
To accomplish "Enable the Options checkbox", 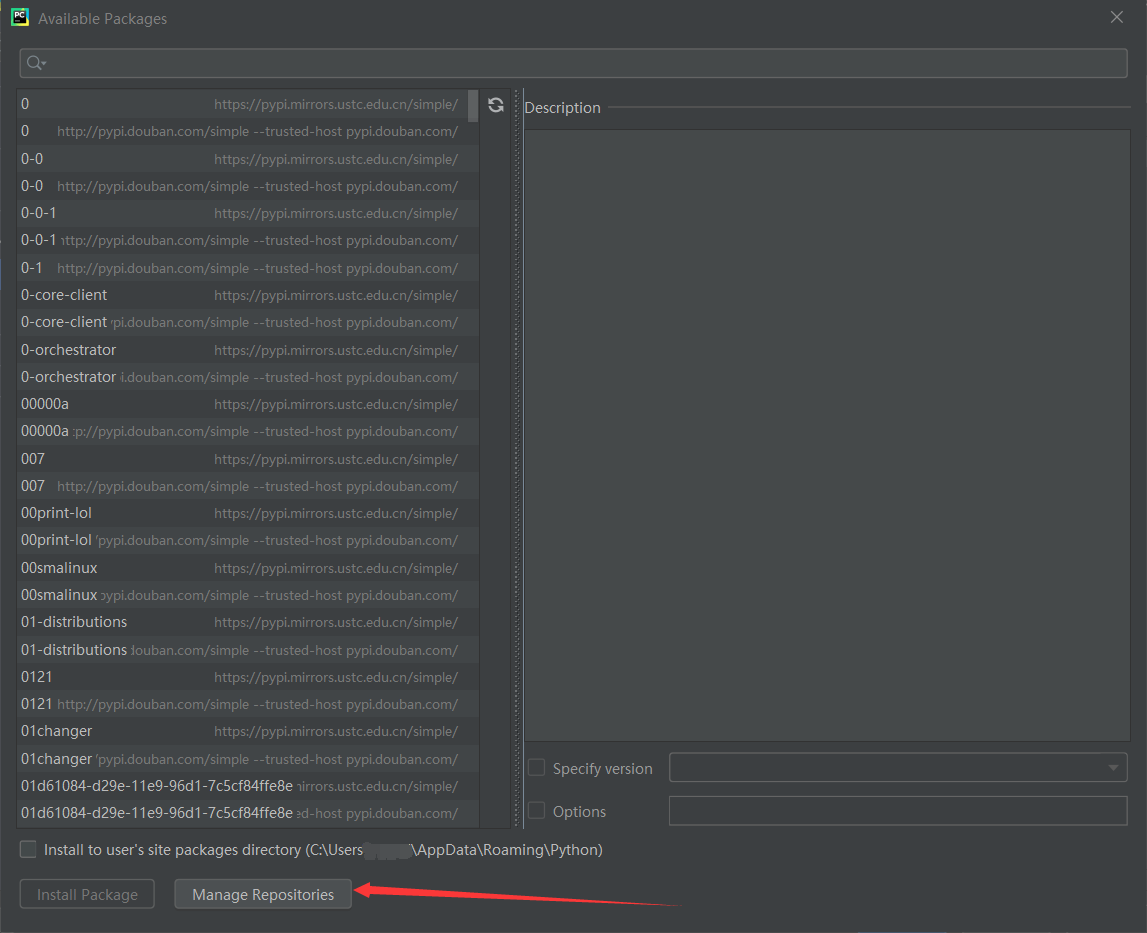I will [x=536, y=811].
